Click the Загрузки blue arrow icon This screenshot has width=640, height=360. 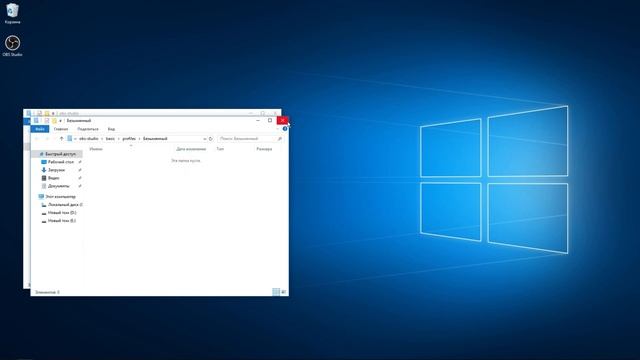click(x=44, y=170)
